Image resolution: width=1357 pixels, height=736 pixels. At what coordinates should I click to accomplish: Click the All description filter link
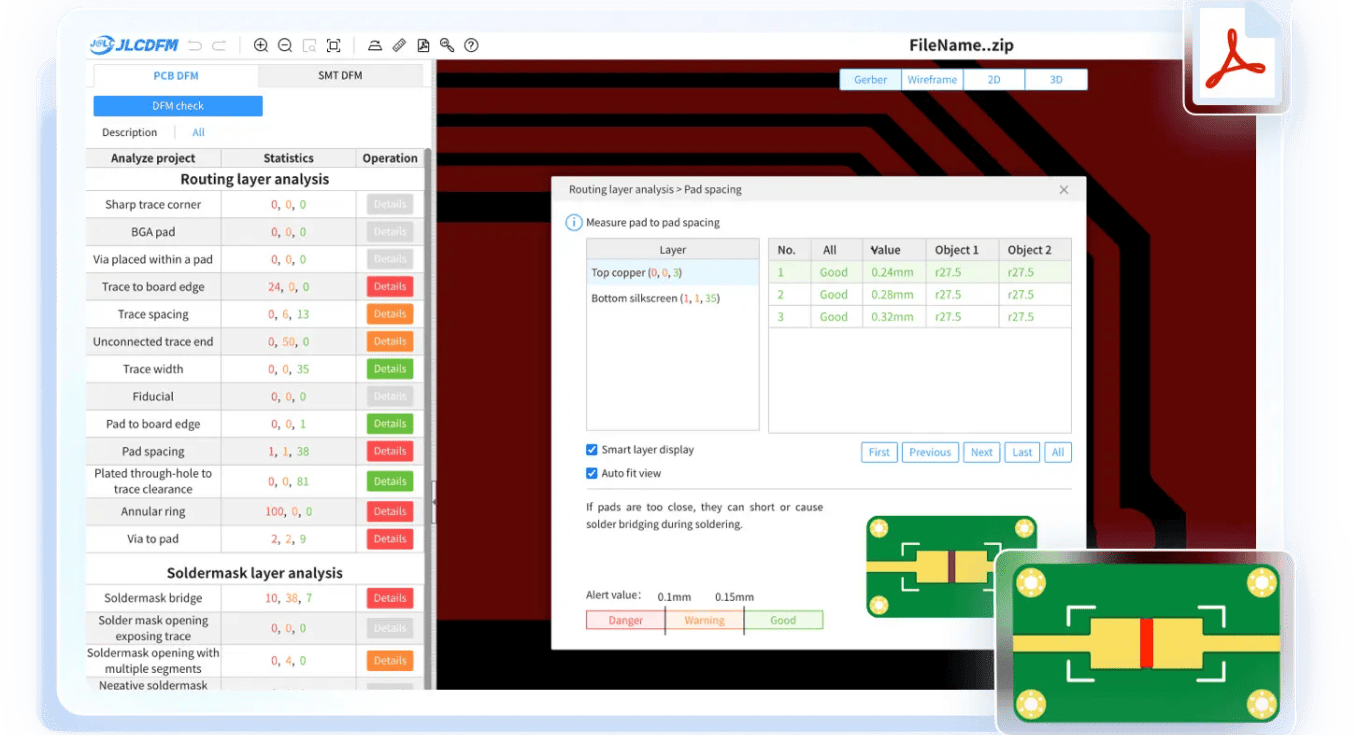[198, 132]
